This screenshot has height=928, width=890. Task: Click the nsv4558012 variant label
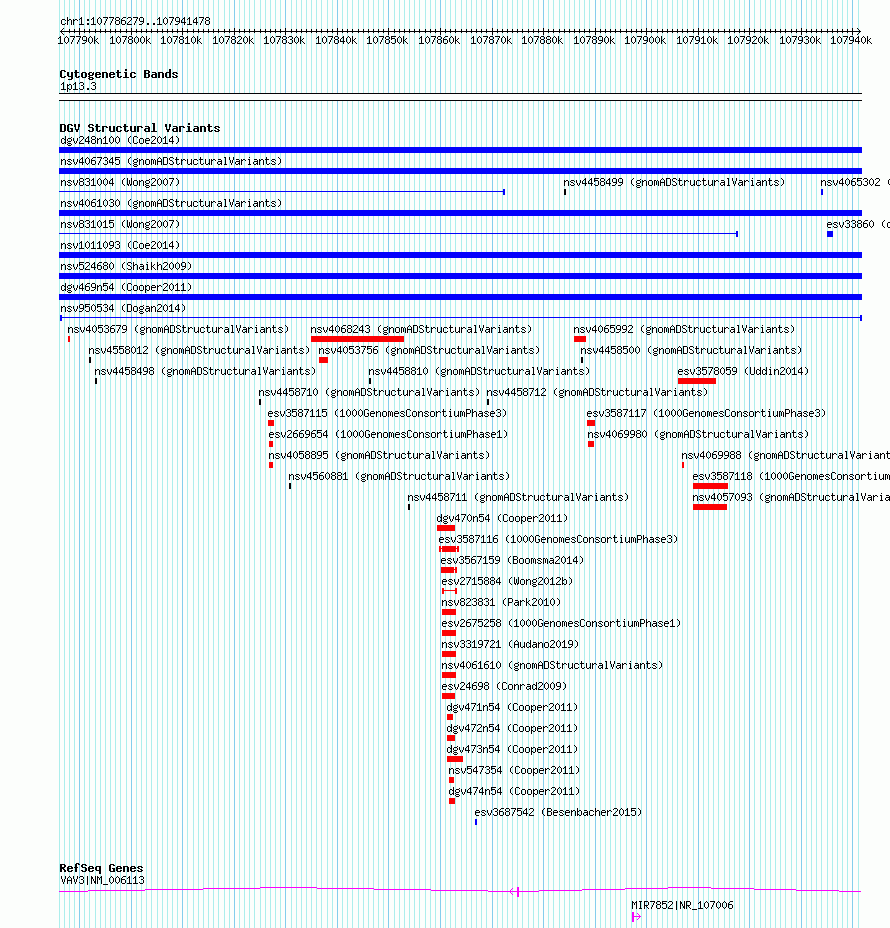point(199,350)
